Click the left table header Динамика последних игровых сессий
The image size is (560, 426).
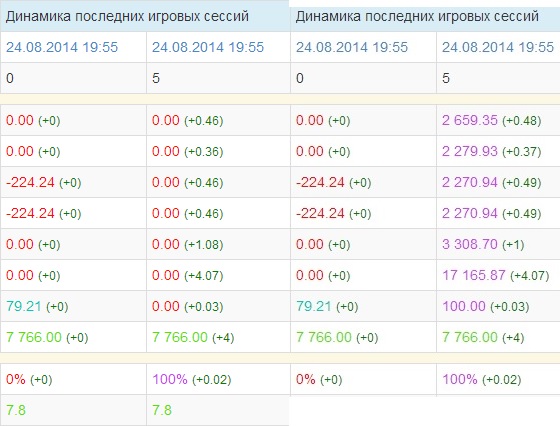pyautogui.click(x=127, y=16)
